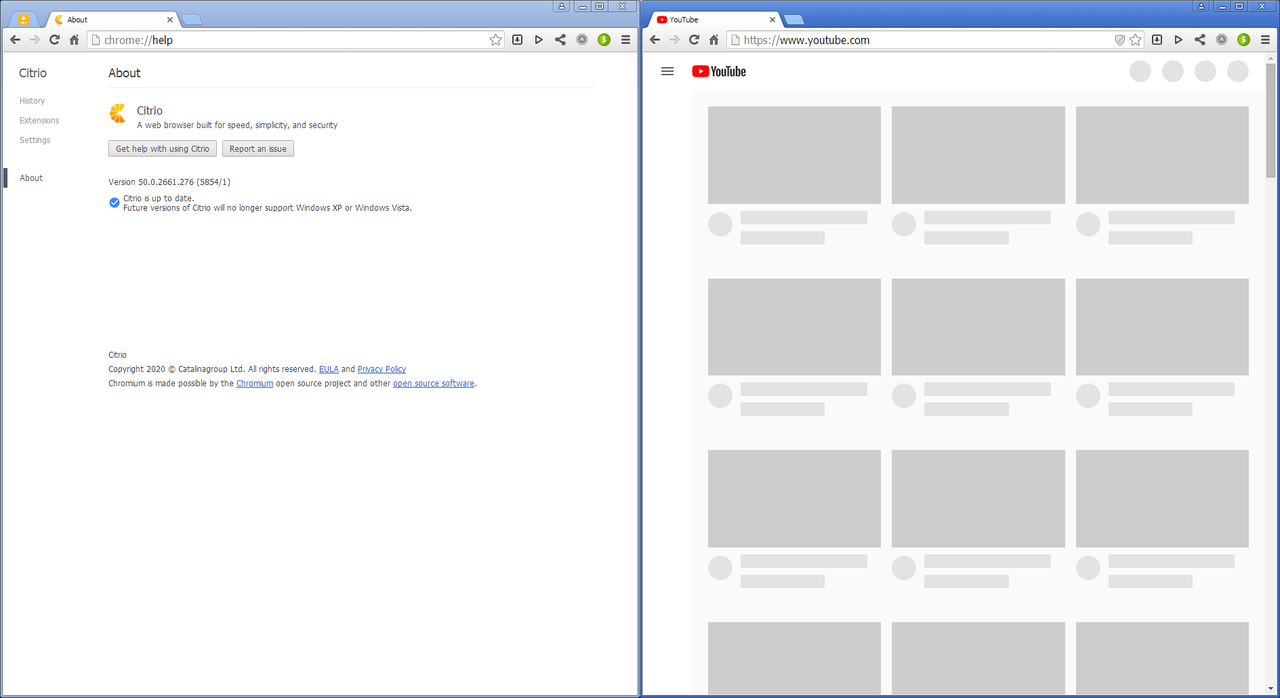Select About in Citrio sidebar
1280x698 pixels.
click(x=31, y=178)
